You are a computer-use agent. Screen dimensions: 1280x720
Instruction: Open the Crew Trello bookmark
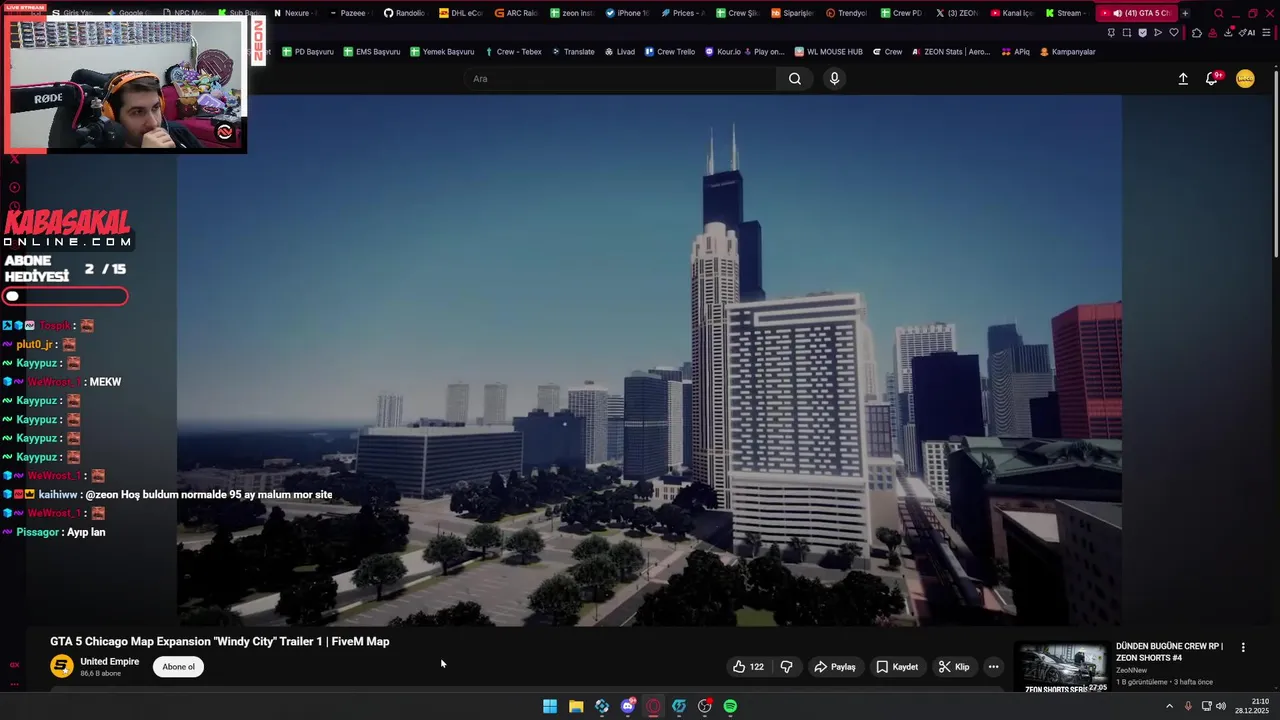[670, 52]
